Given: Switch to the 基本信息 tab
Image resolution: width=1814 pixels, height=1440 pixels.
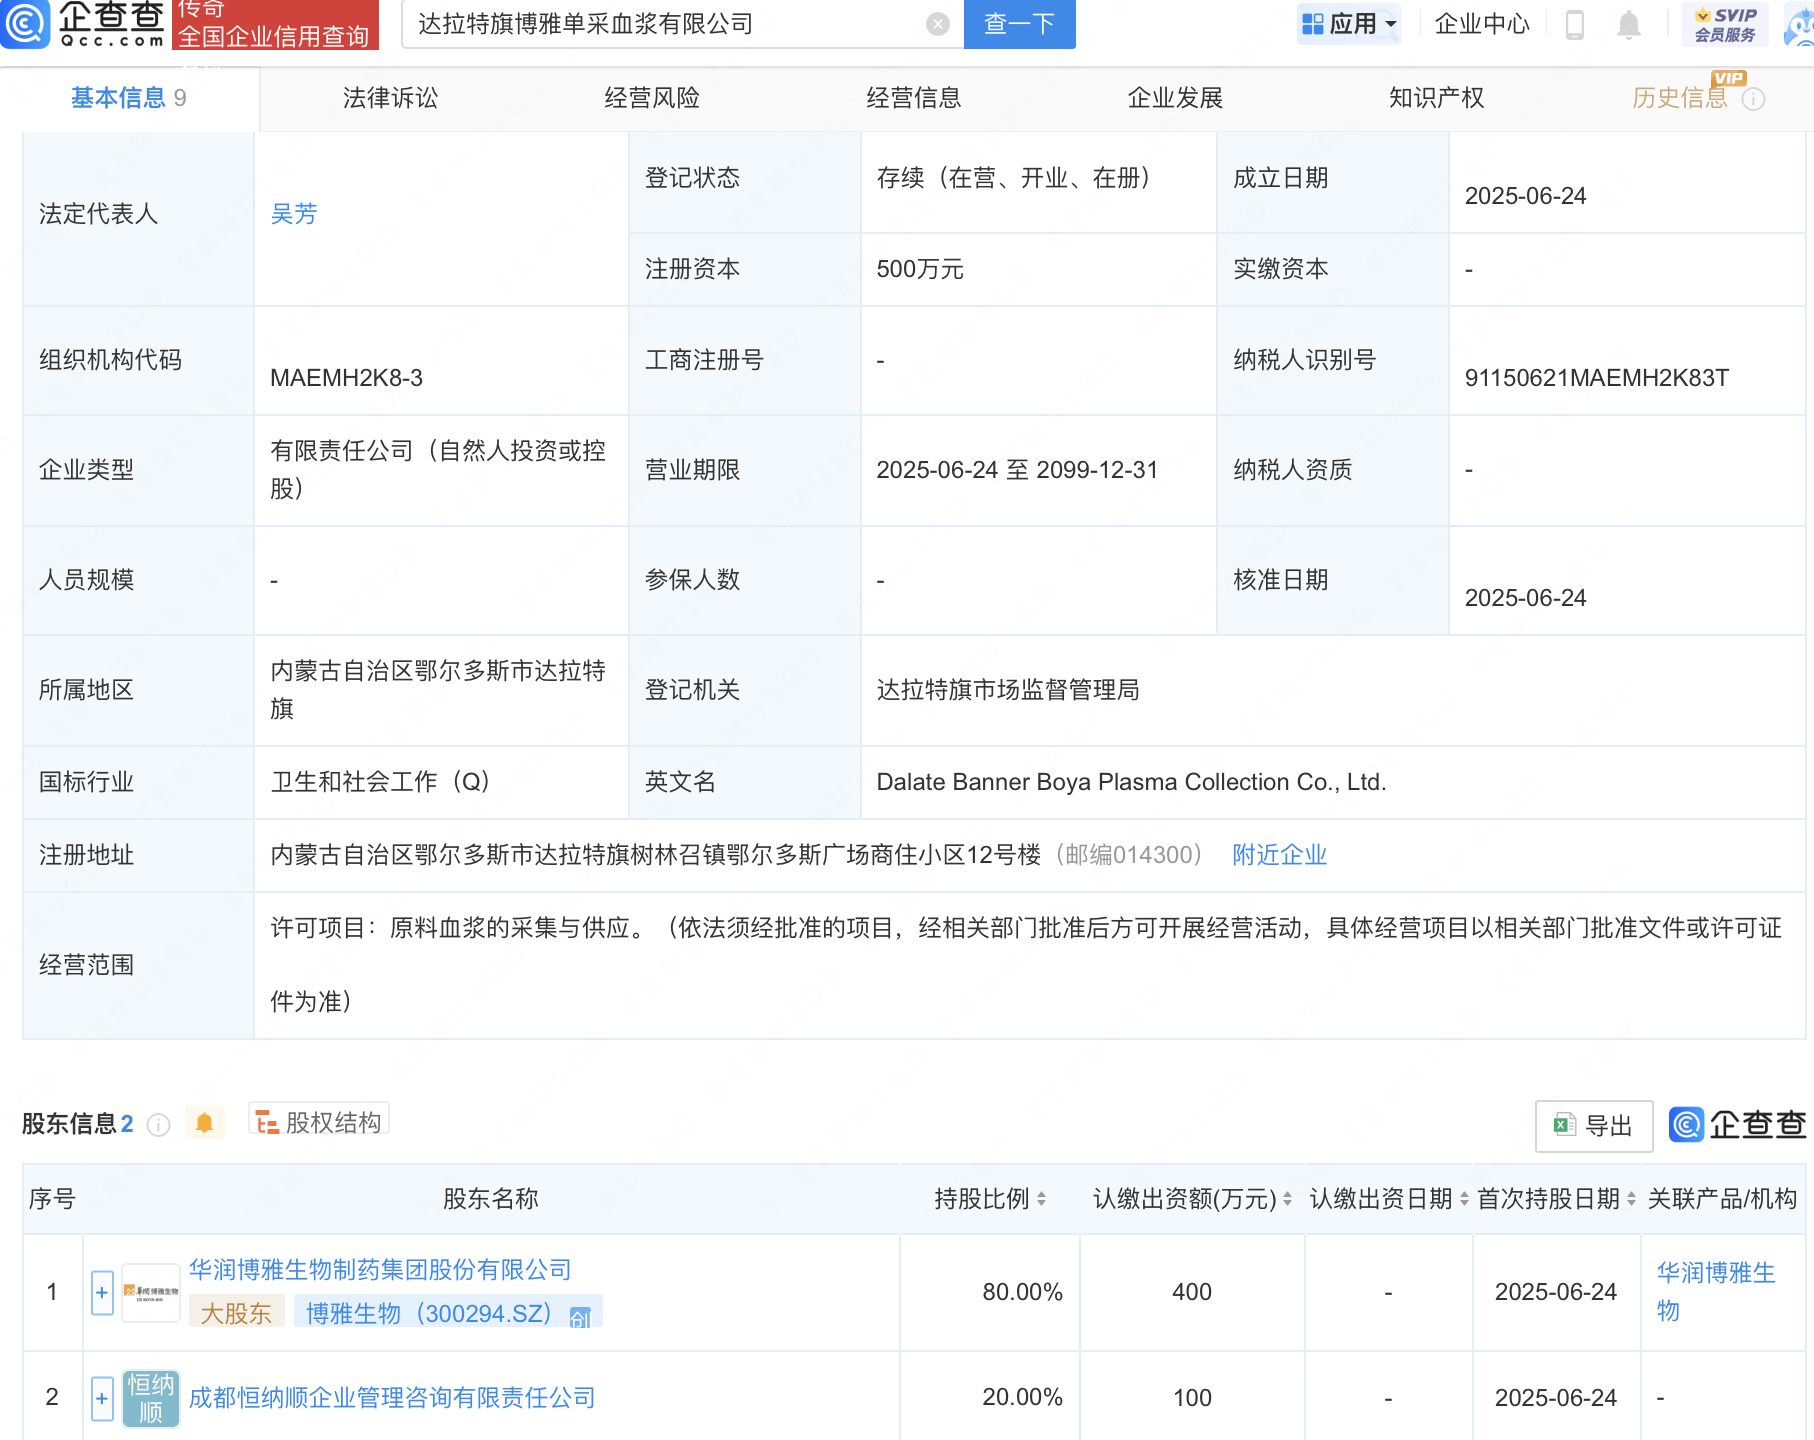Looking at the screenshot, I should 129,98.
